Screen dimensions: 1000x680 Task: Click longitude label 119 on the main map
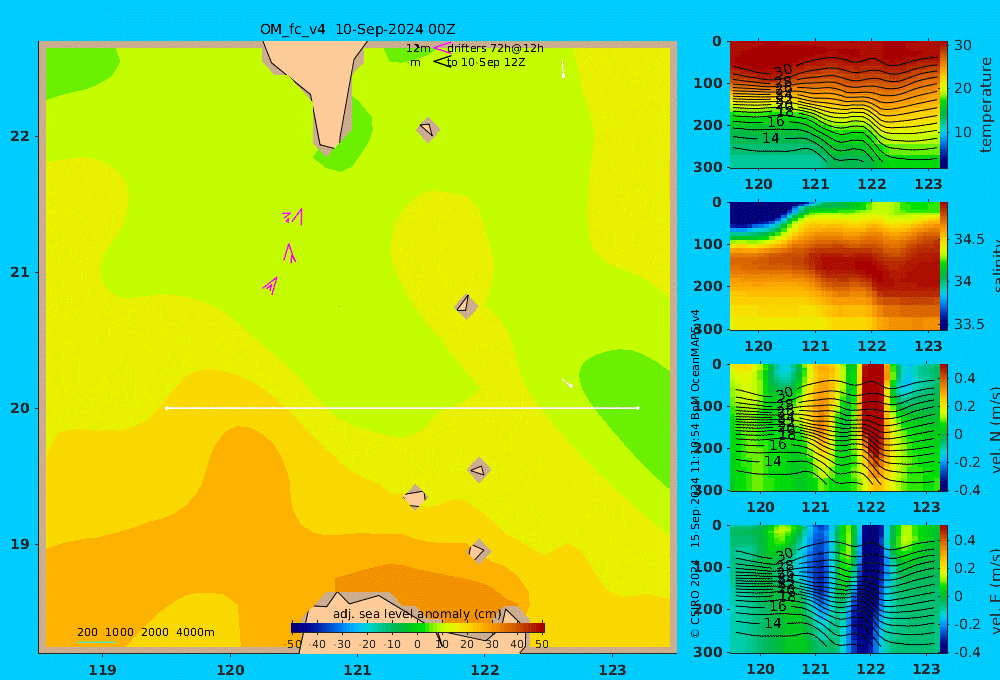tap(103, 670)
